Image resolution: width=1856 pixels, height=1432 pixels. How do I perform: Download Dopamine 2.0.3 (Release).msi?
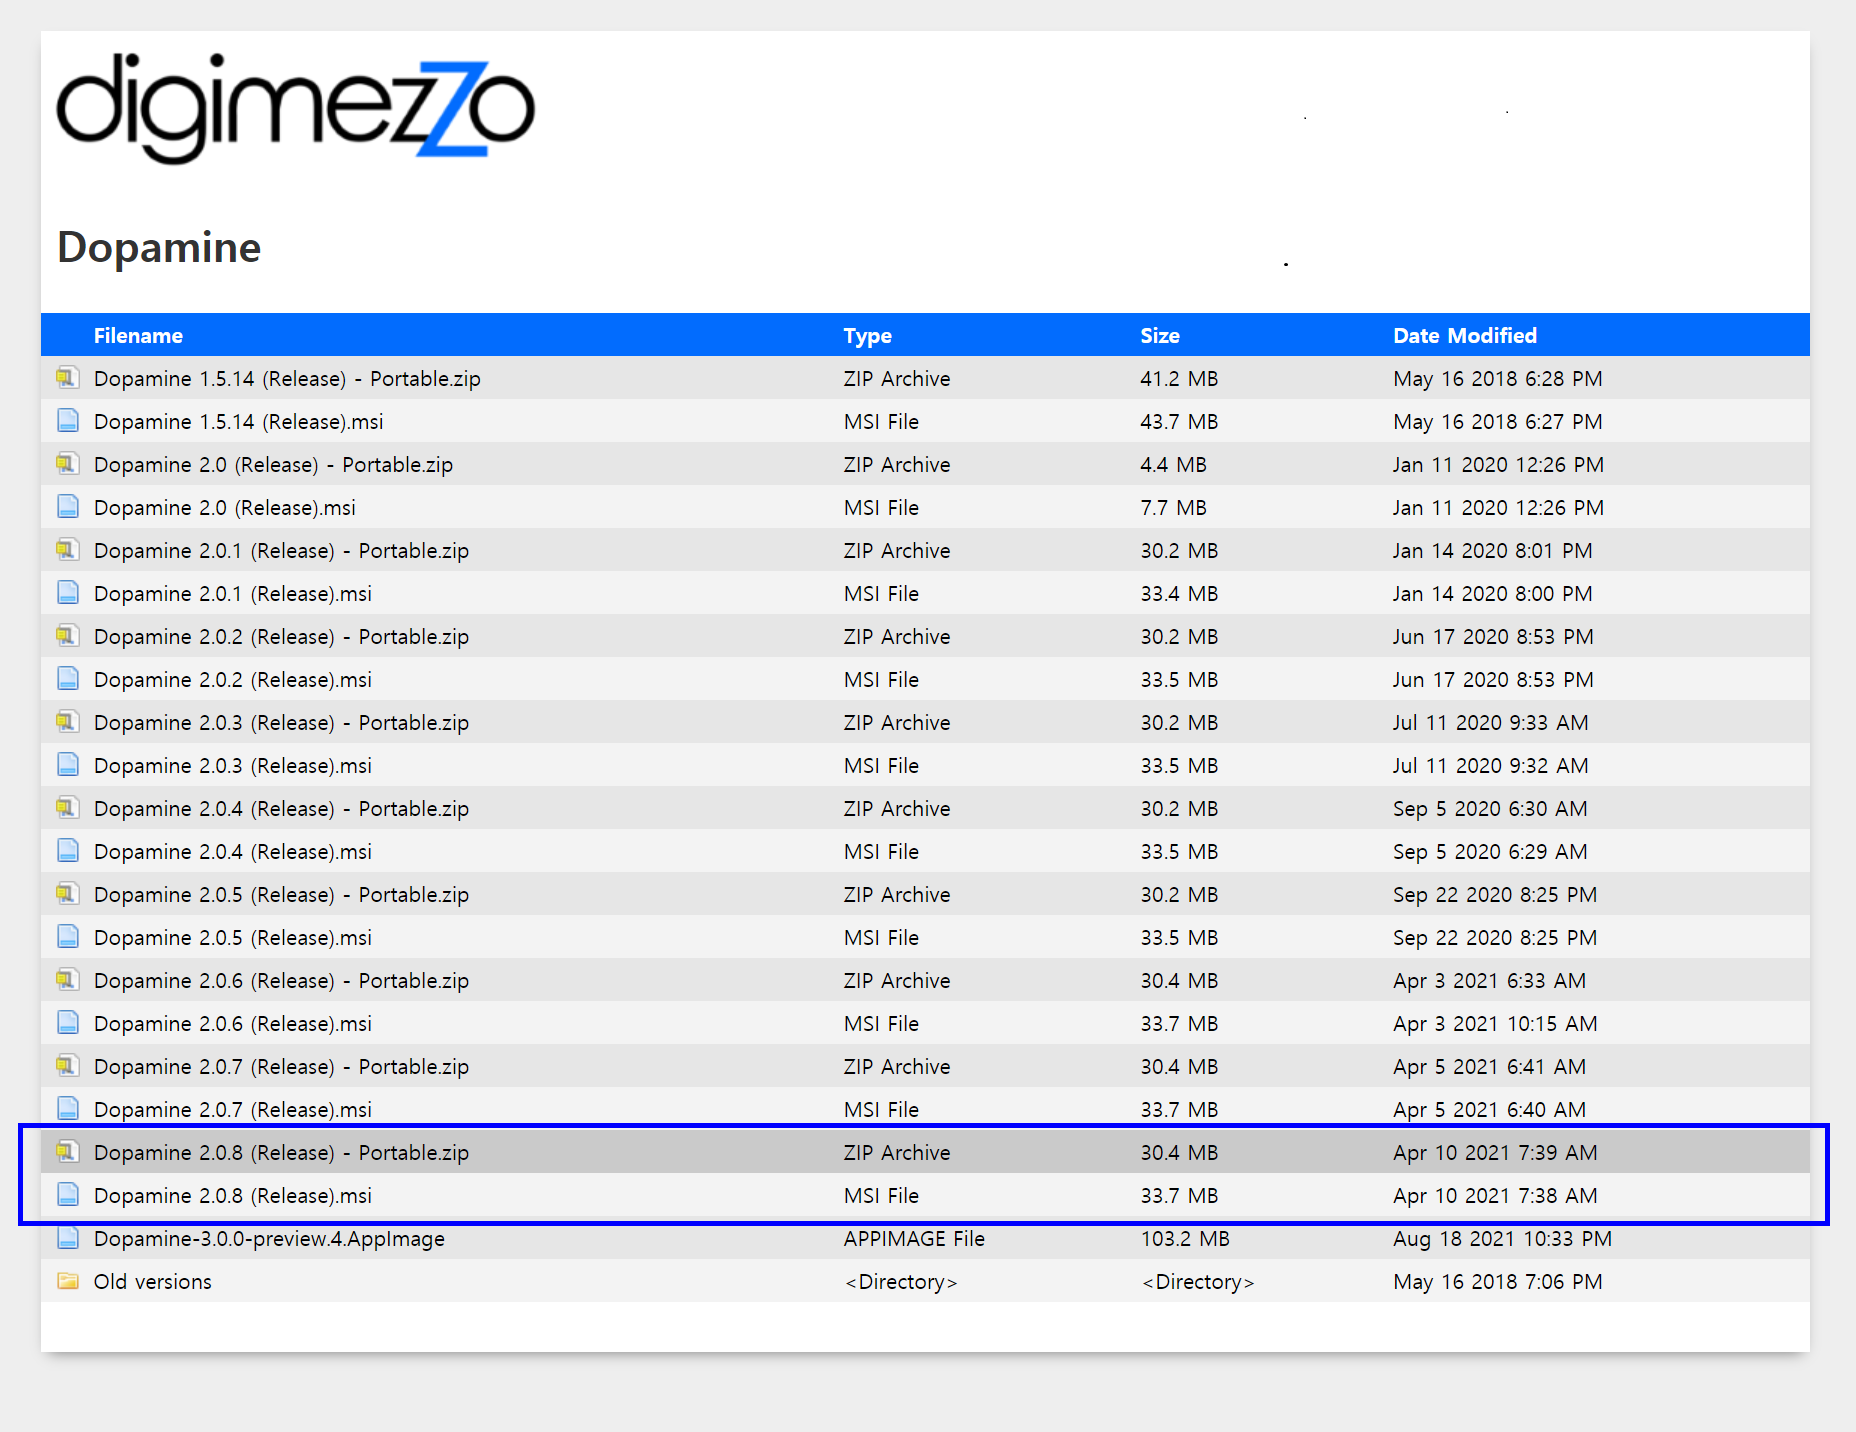click(x=232, y=766)
